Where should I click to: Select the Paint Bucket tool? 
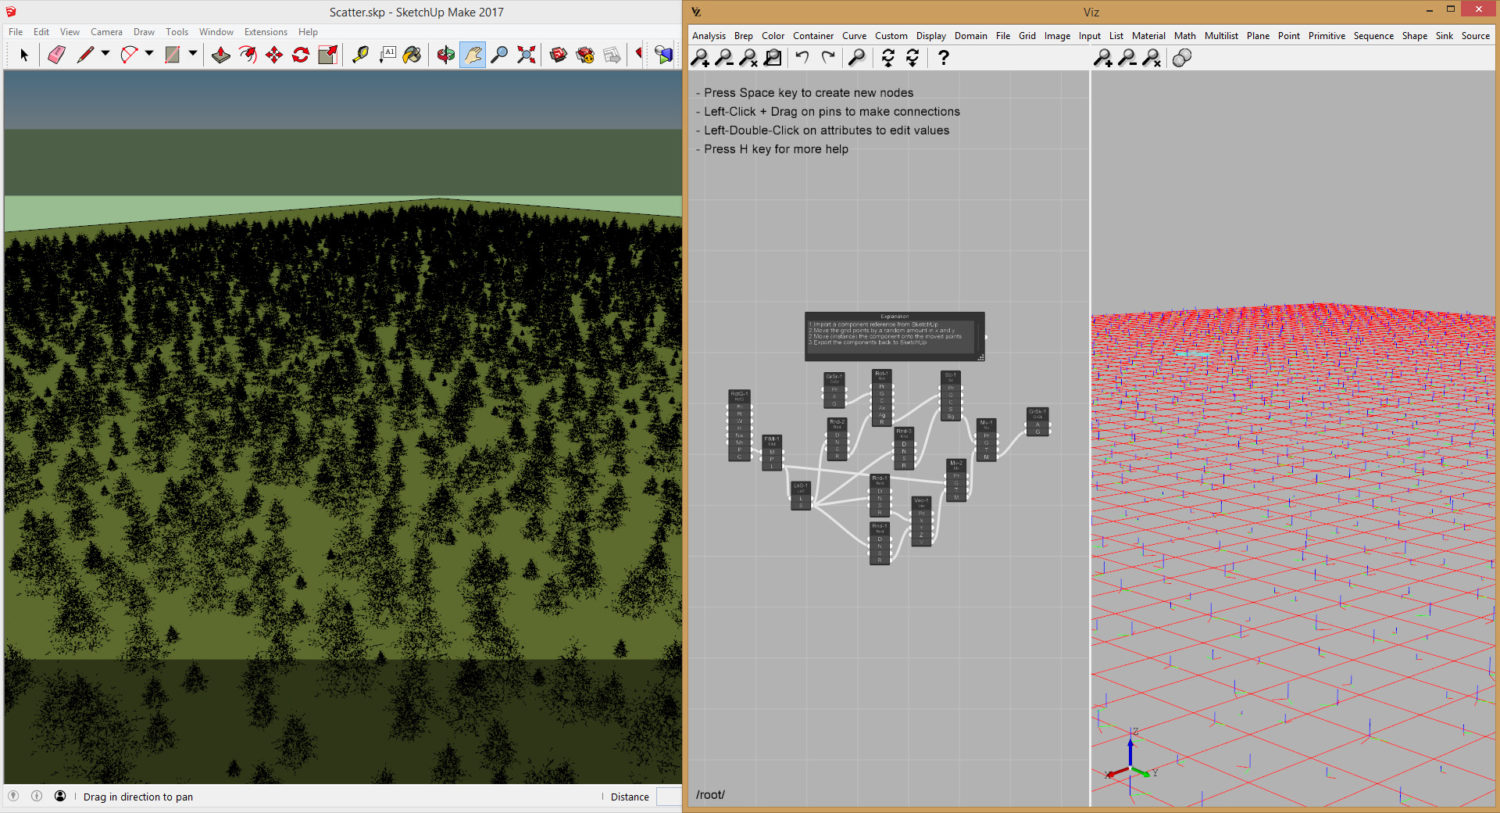(412, 55)
